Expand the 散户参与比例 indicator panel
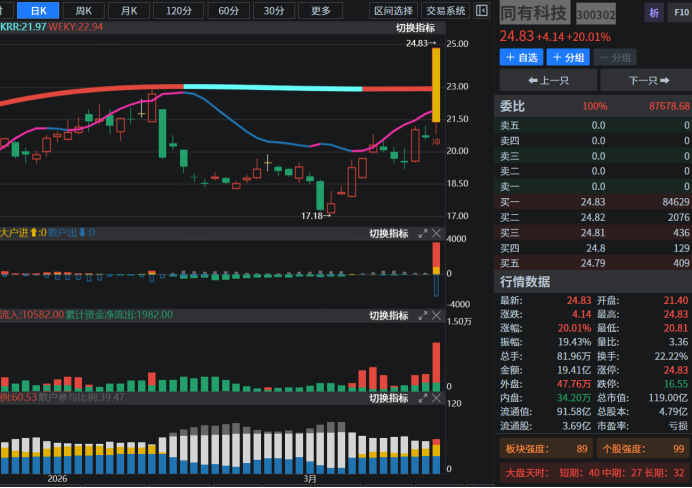The width and height of the screenshot is (692, 488). click(422, 398)
